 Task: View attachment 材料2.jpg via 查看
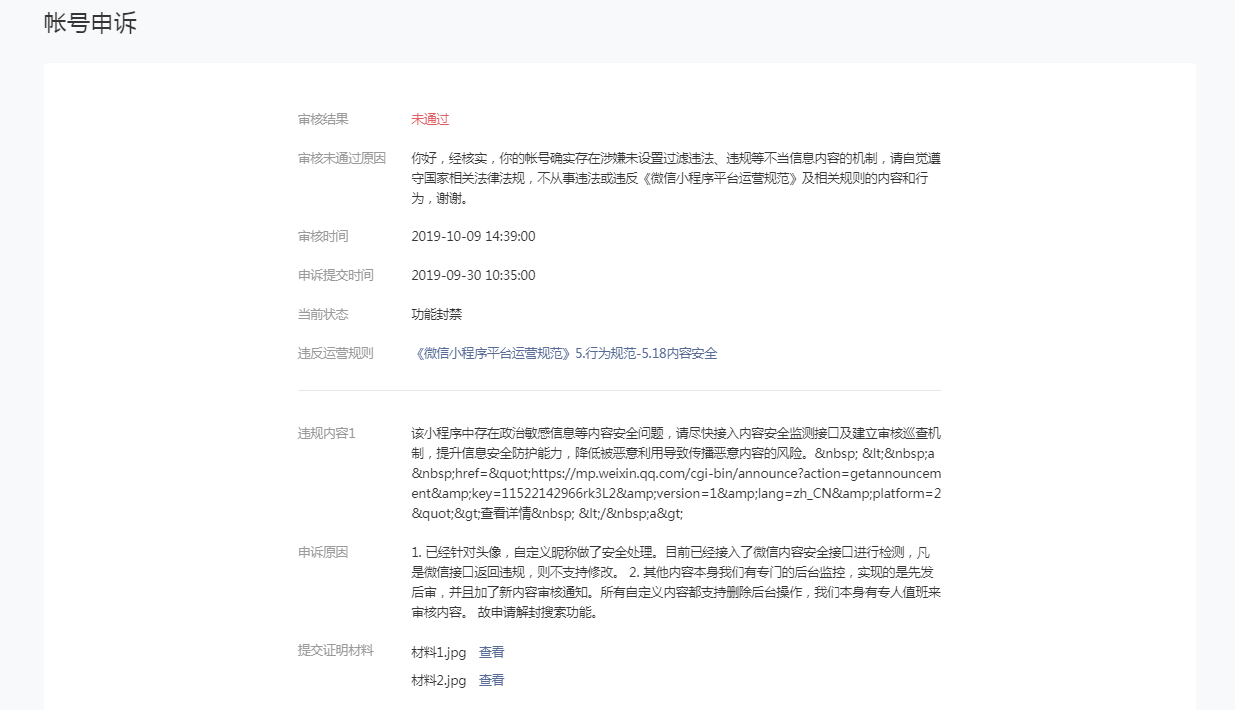point(491,680)
